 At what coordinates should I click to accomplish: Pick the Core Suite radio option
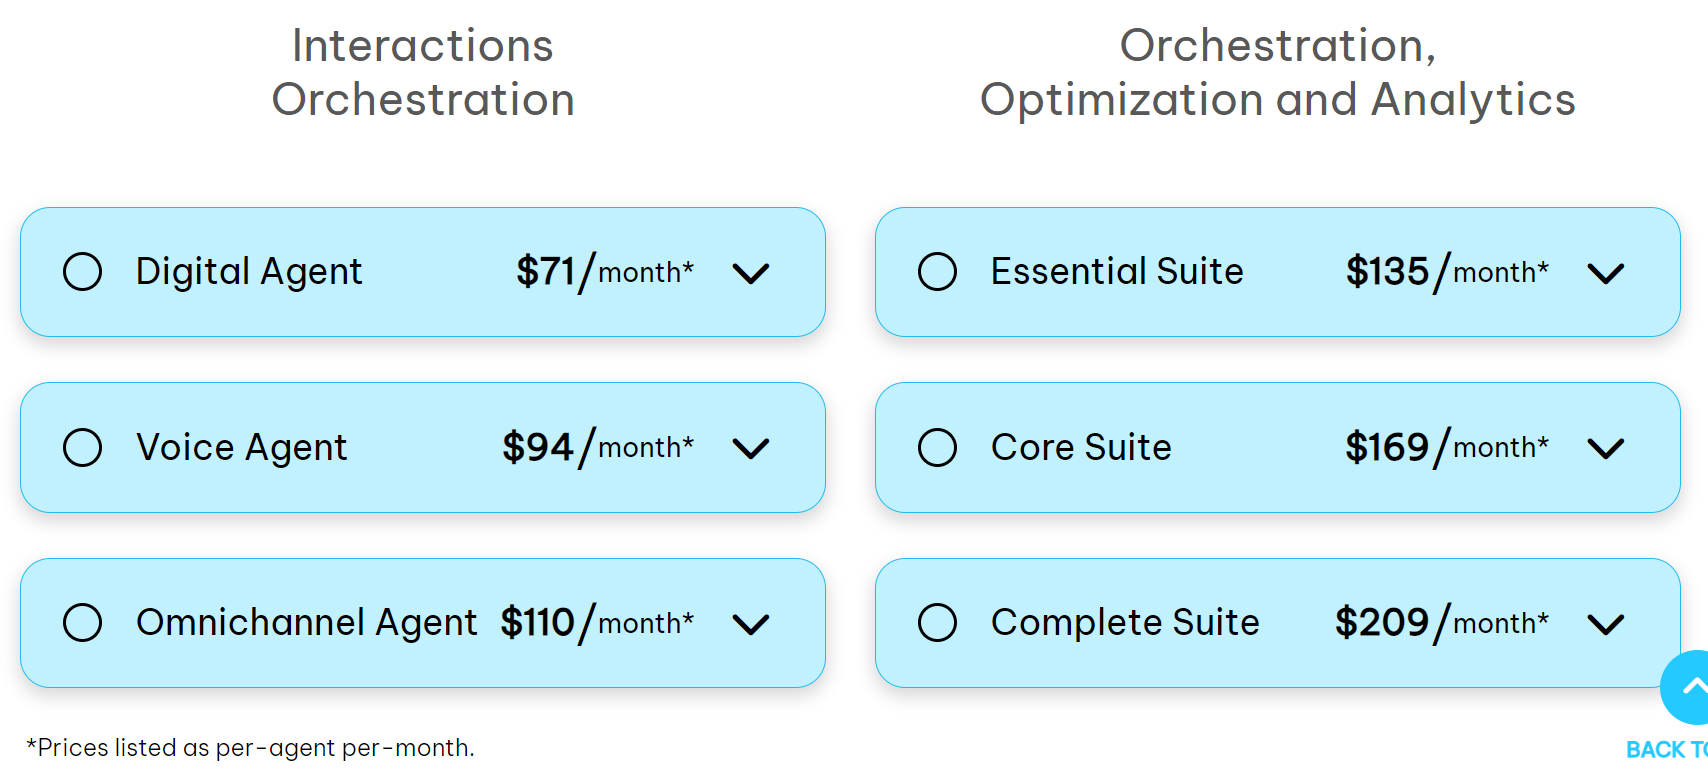937,447
